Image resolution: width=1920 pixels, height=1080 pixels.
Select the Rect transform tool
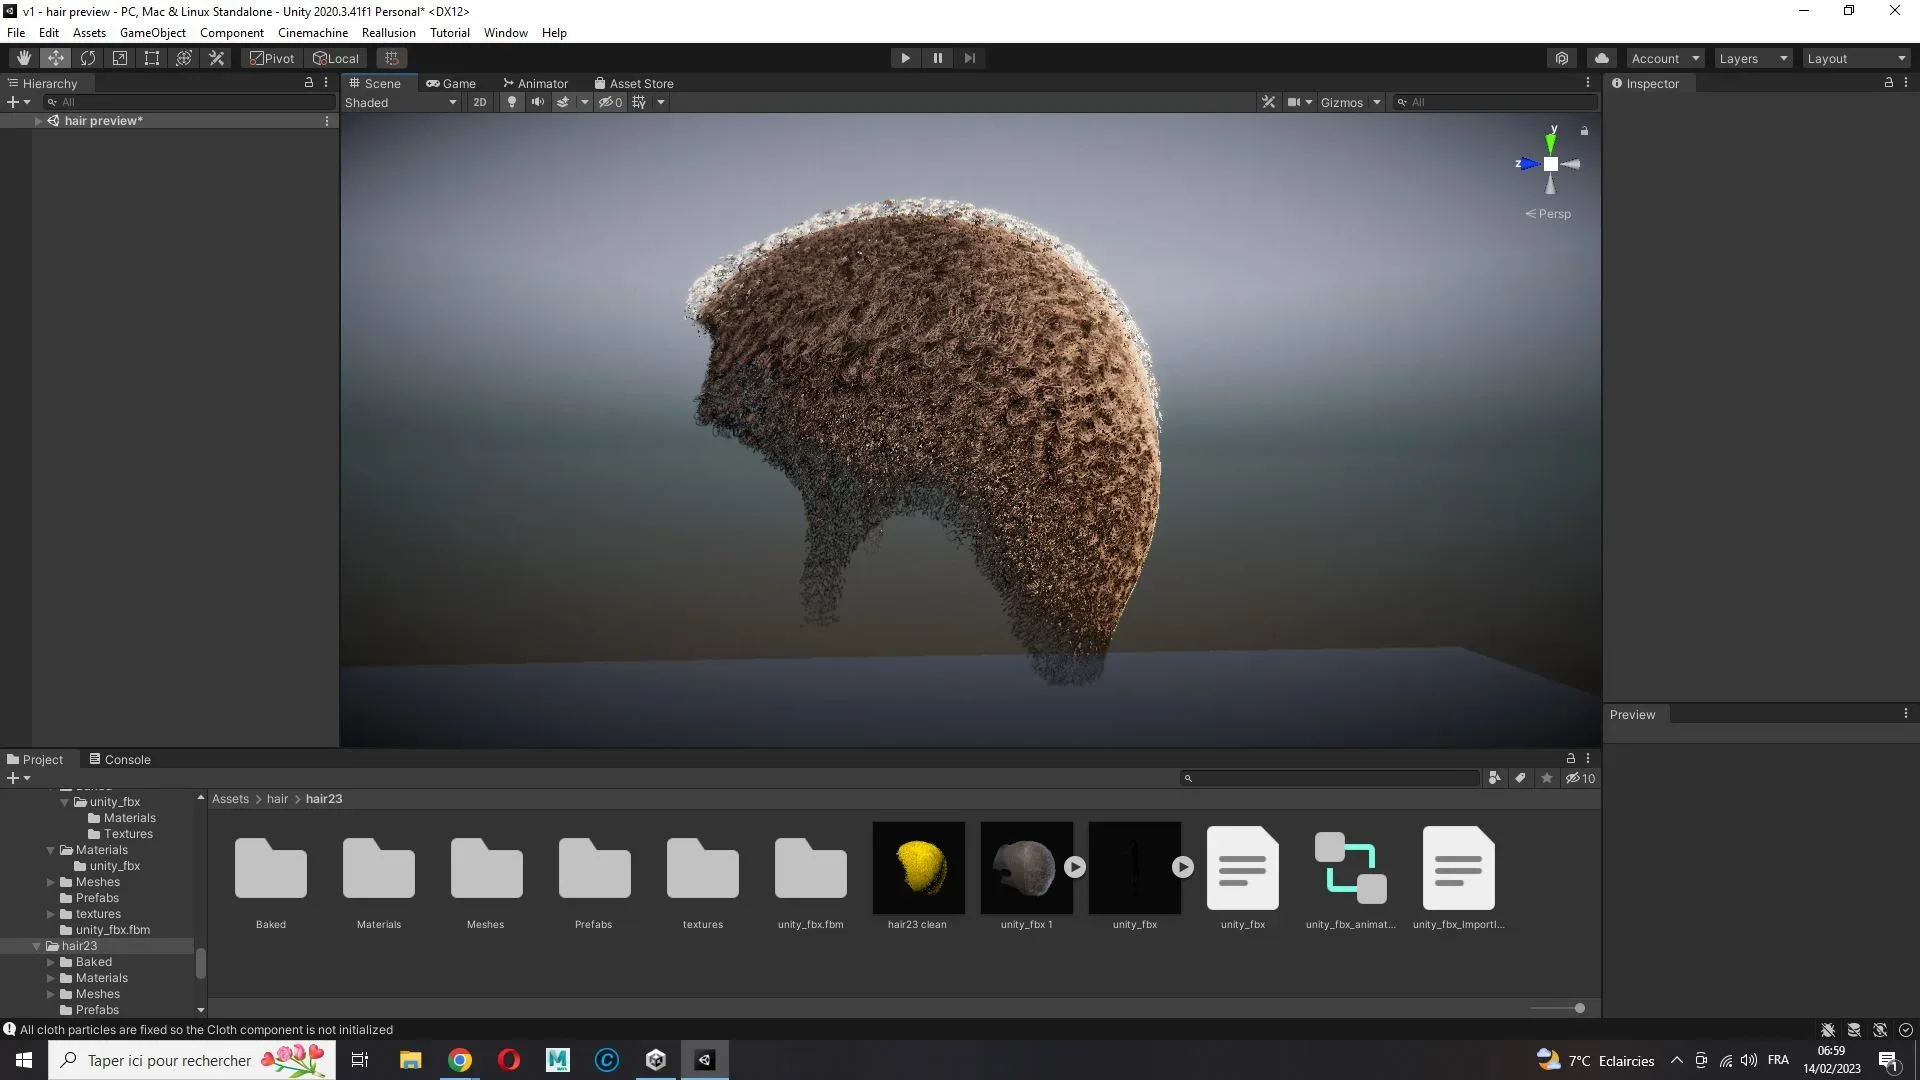click(x=152, y=58)
